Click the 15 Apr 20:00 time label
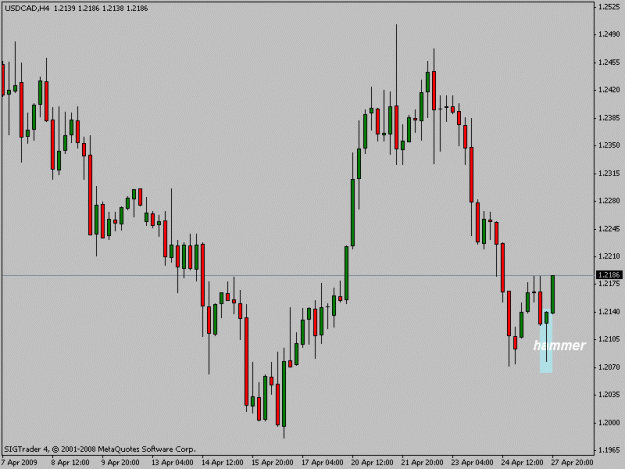Screen dimensions: 625x469 (x=272, y=463)
